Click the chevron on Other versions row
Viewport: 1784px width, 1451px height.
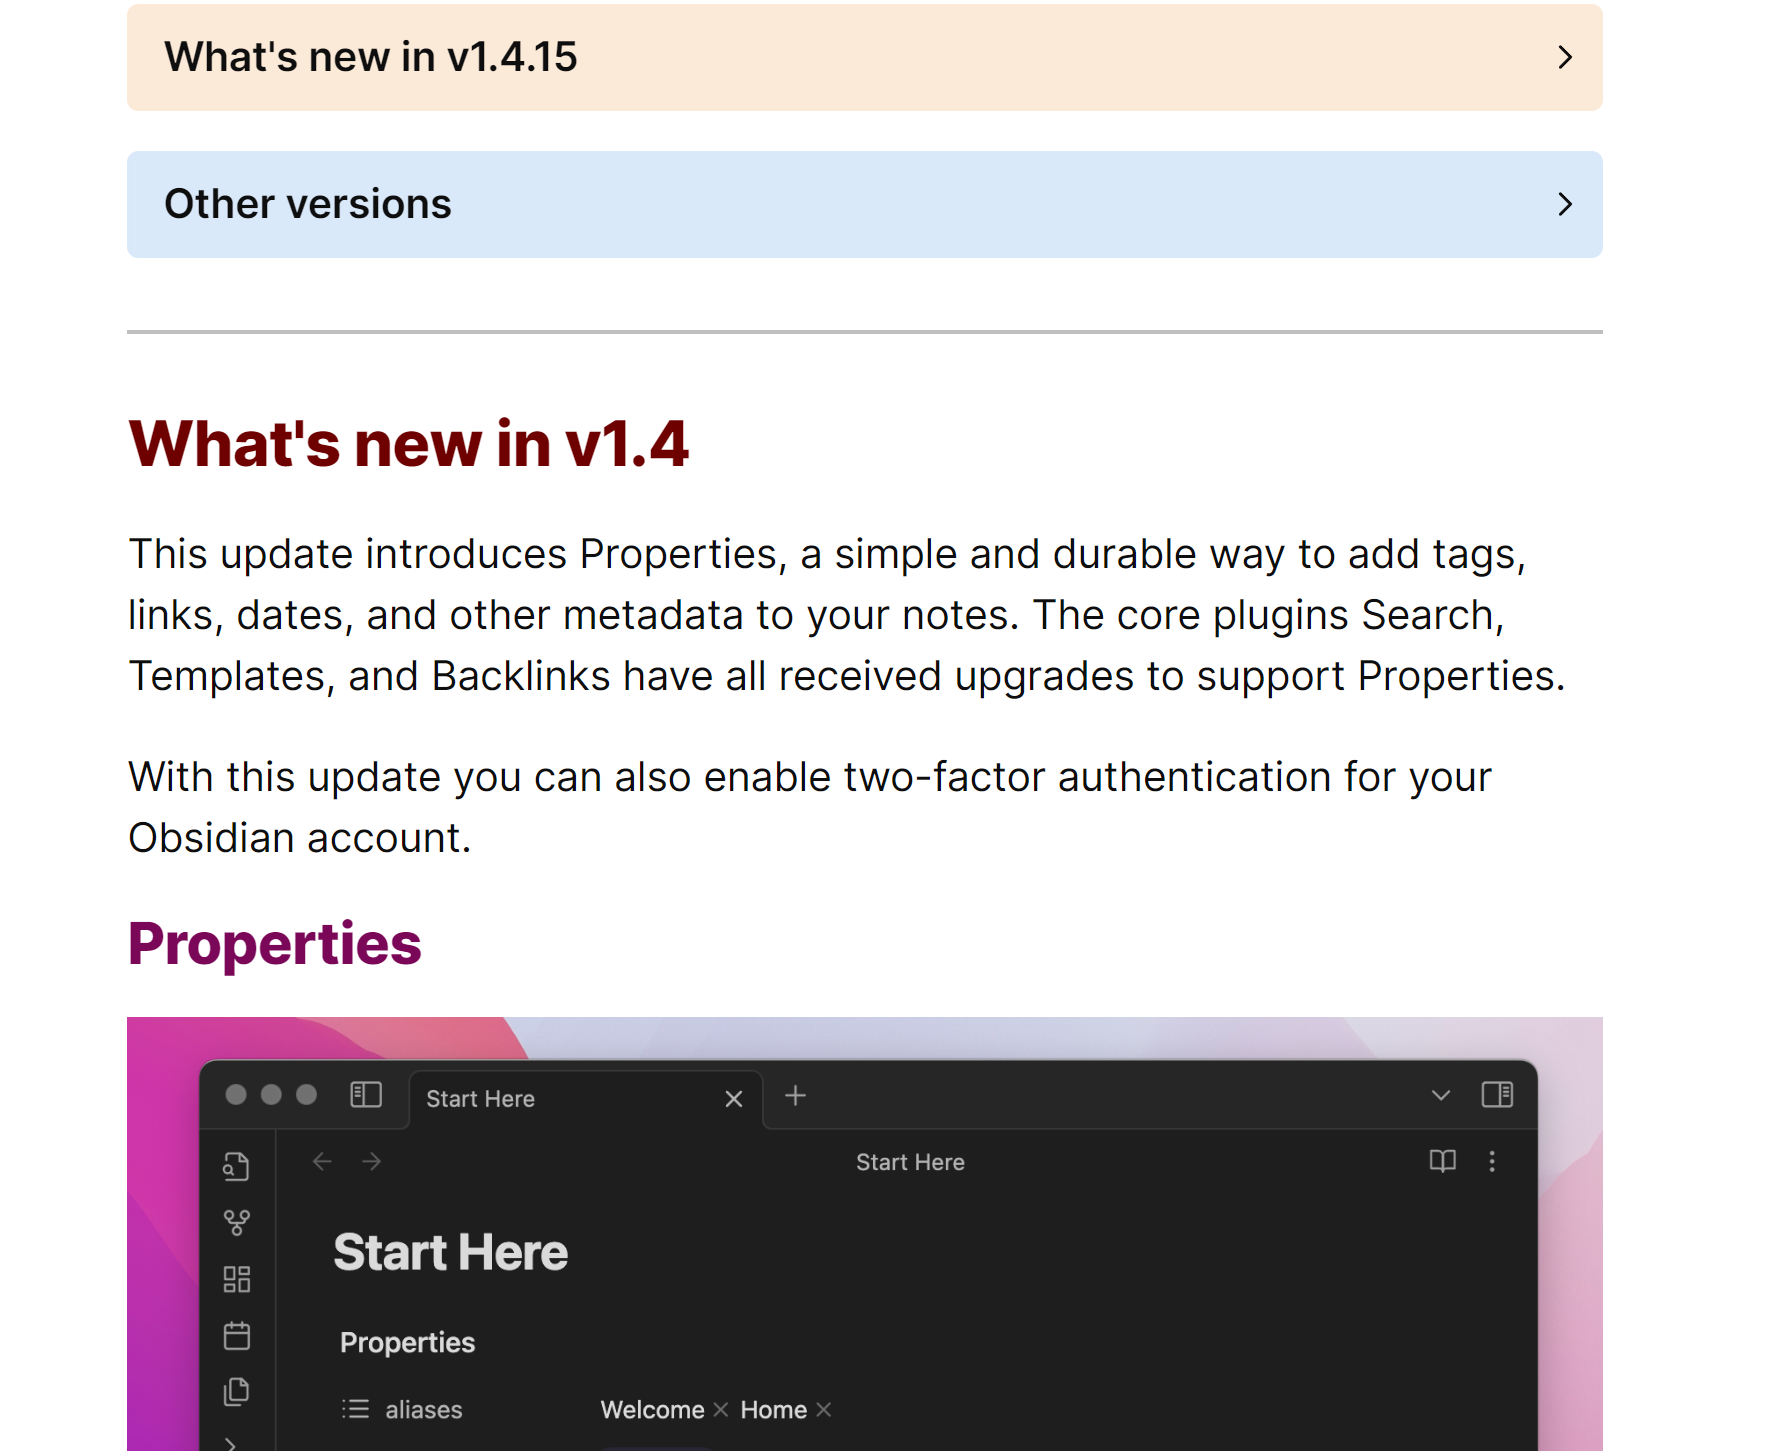pos(1565,204)
